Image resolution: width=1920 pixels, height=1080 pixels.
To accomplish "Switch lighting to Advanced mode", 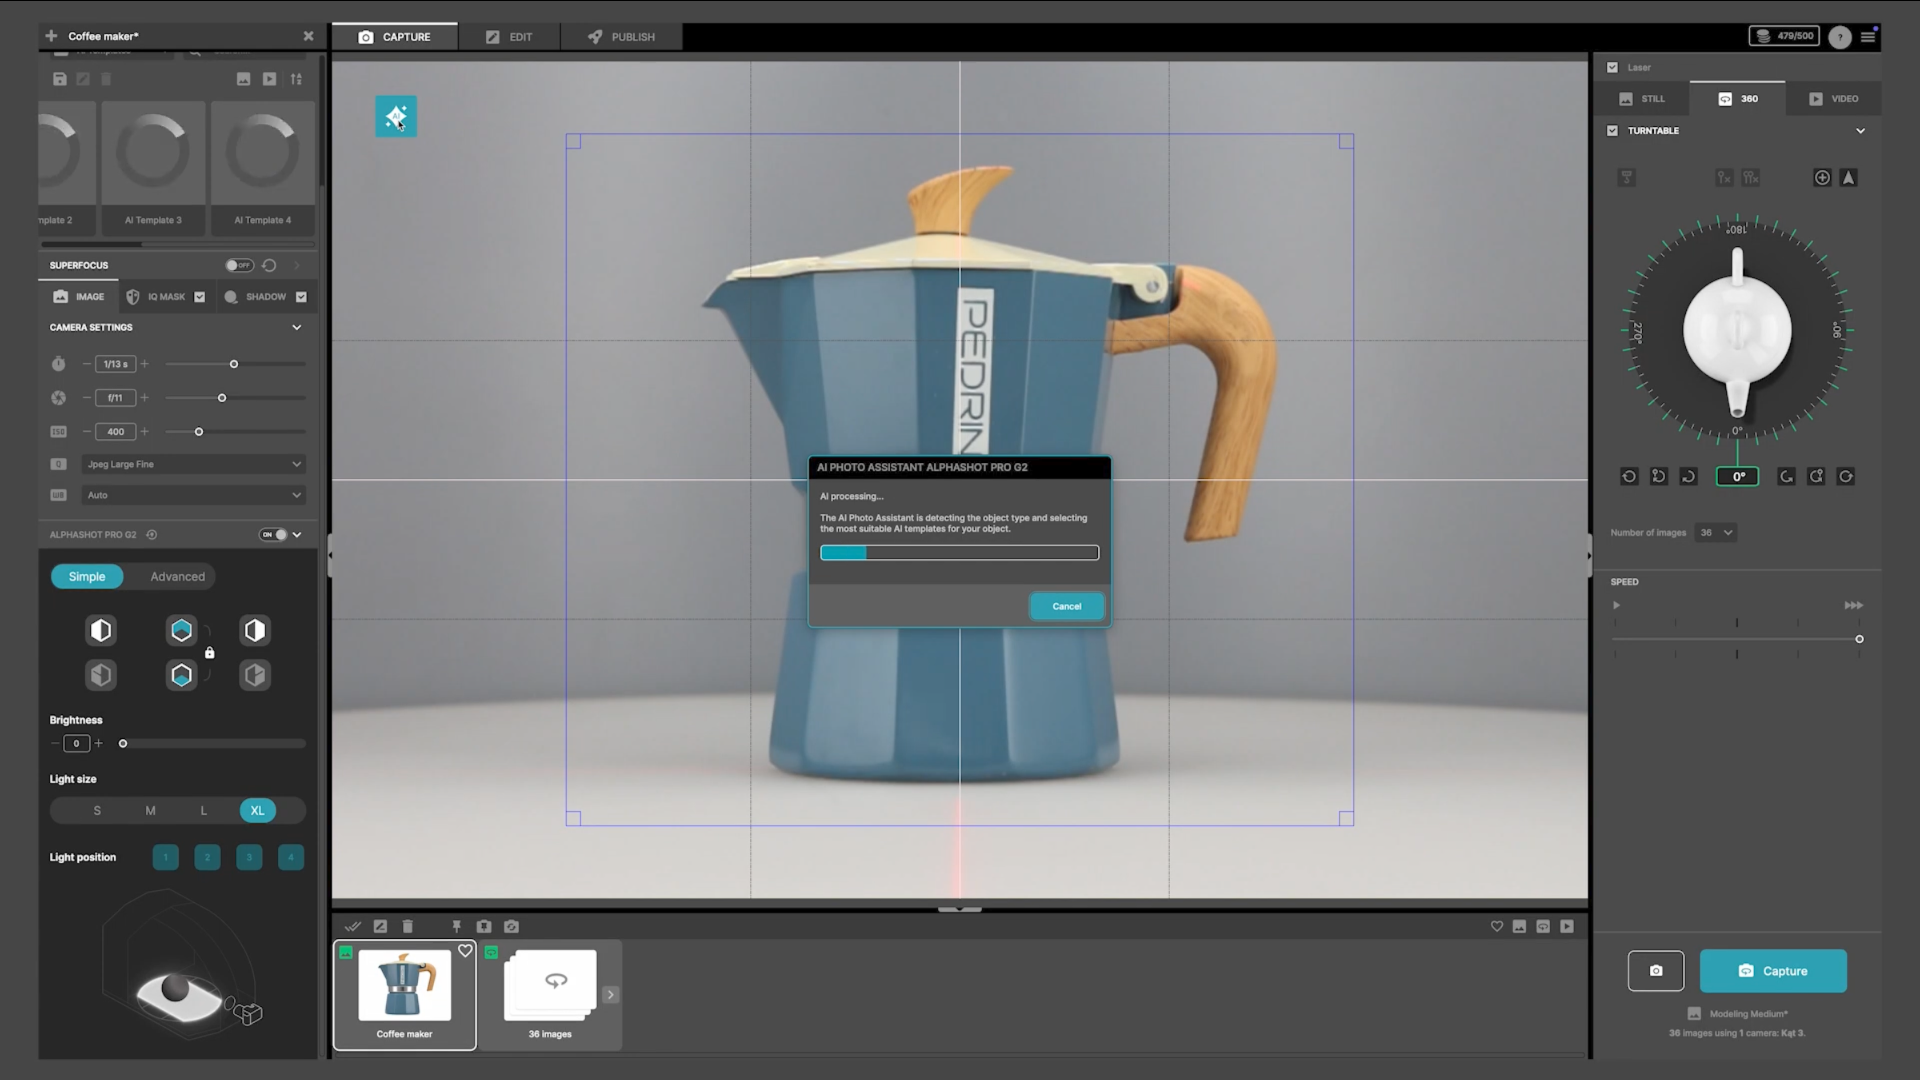I will (x=178, y=577).
